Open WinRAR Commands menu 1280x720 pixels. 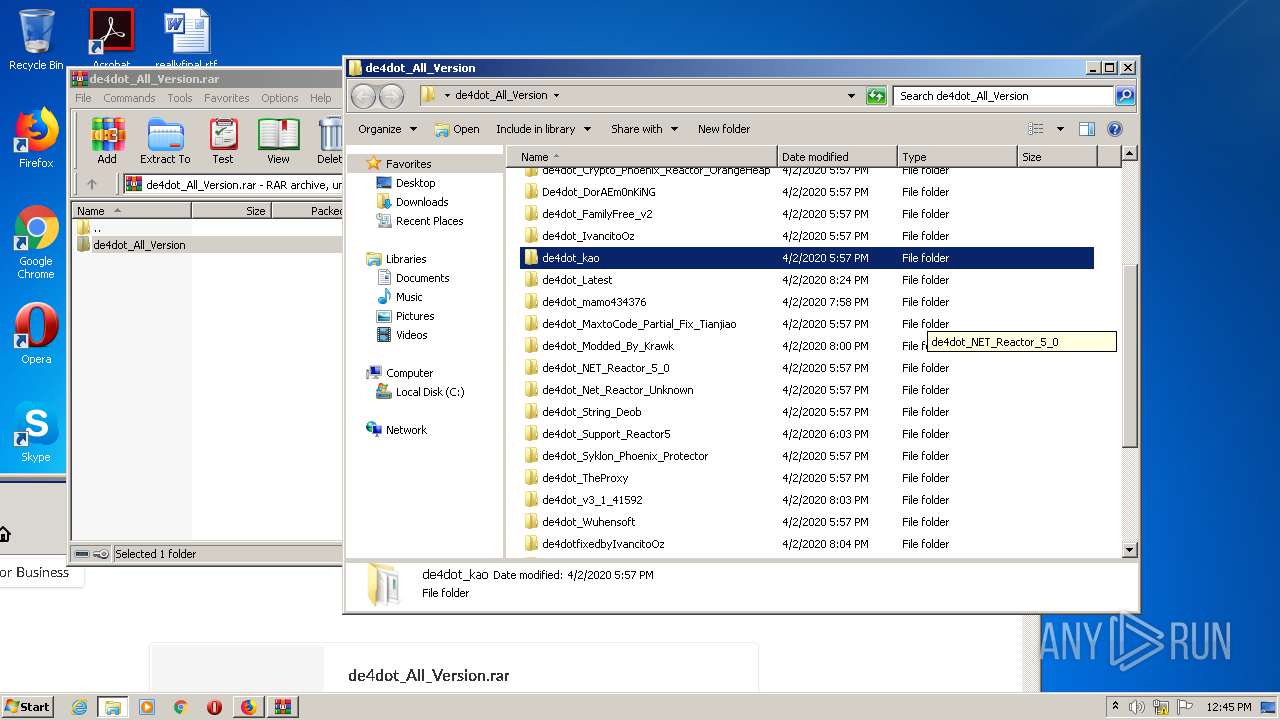129,98
